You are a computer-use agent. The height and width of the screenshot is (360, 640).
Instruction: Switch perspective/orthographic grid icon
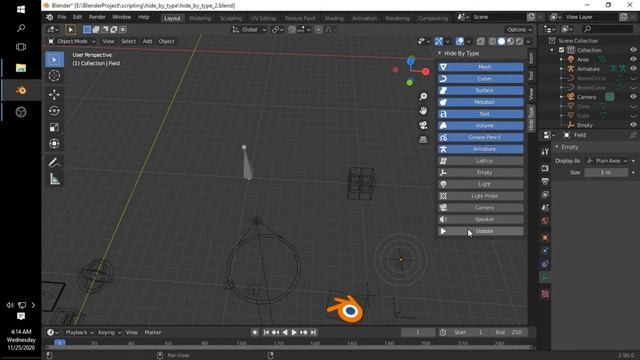click(x=423, y=140)
